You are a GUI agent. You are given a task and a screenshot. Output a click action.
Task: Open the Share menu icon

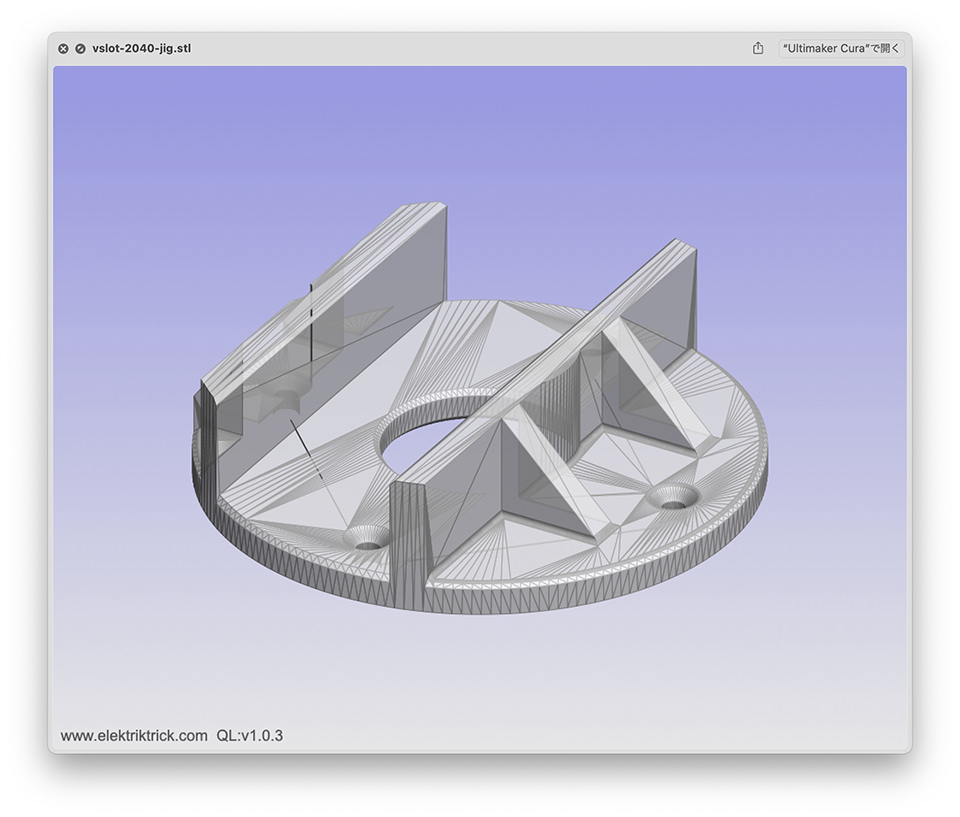[x=758, y=48]
